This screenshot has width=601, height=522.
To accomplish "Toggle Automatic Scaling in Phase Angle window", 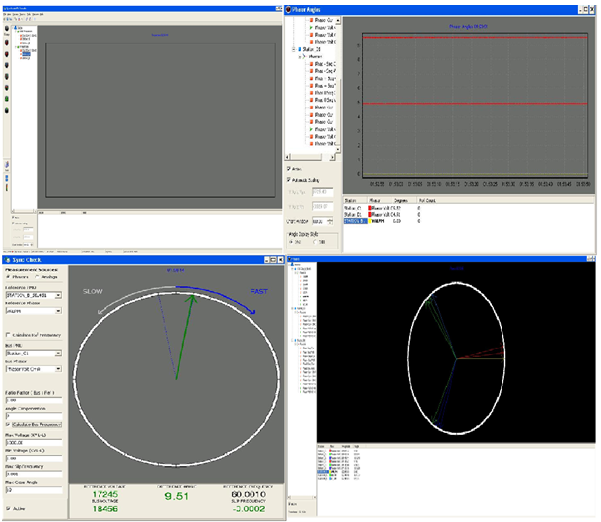I will [x=290, y=180].
